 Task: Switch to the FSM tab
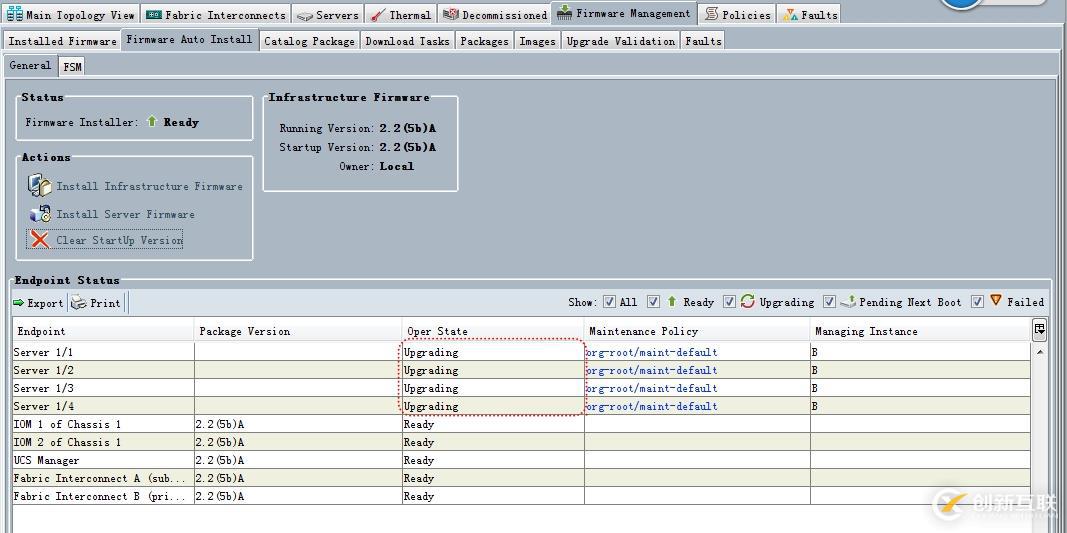[x=72, y=67]
